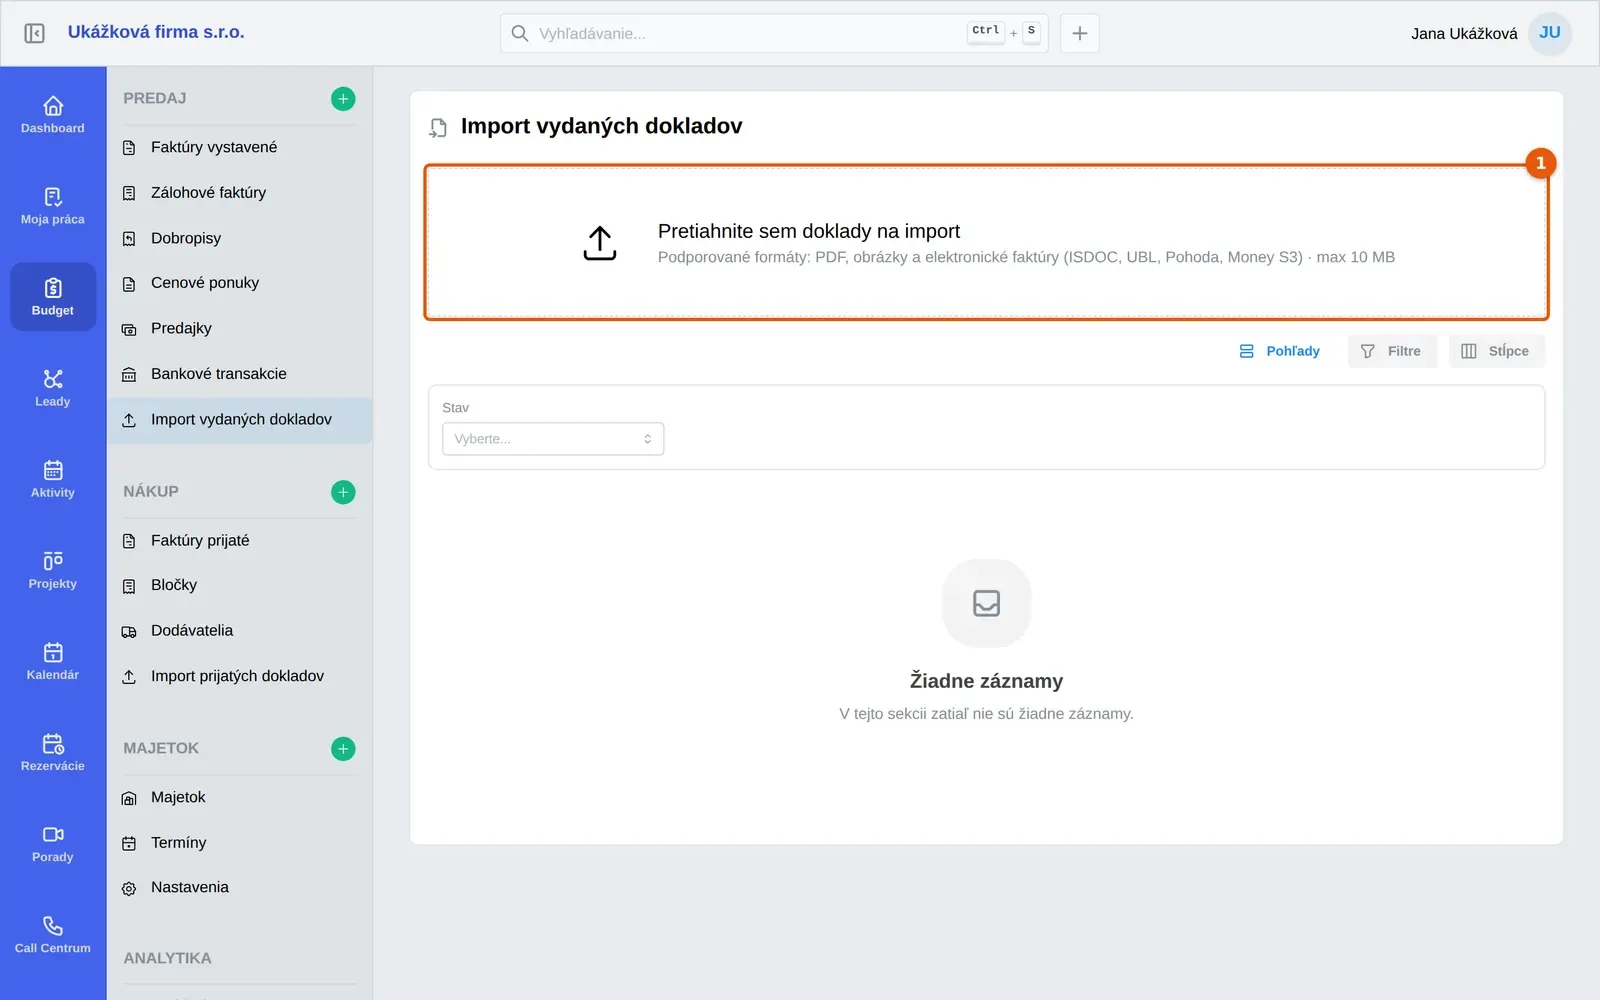Open the Leady module
The image size is (1600, 1000).
coord(53,388)
